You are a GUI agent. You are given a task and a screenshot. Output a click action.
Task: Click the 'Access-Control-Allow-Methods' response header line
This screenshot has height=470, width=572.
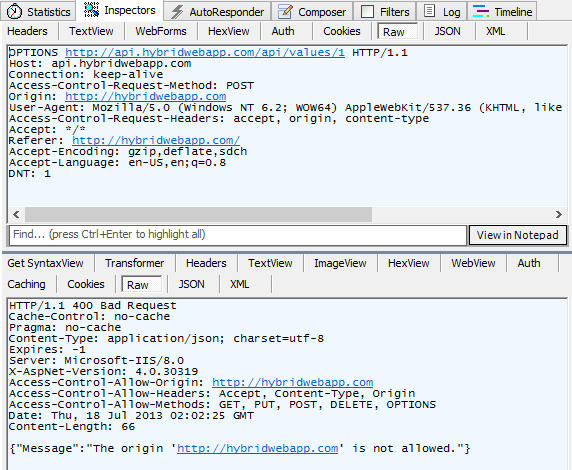(x=223, y=405)
